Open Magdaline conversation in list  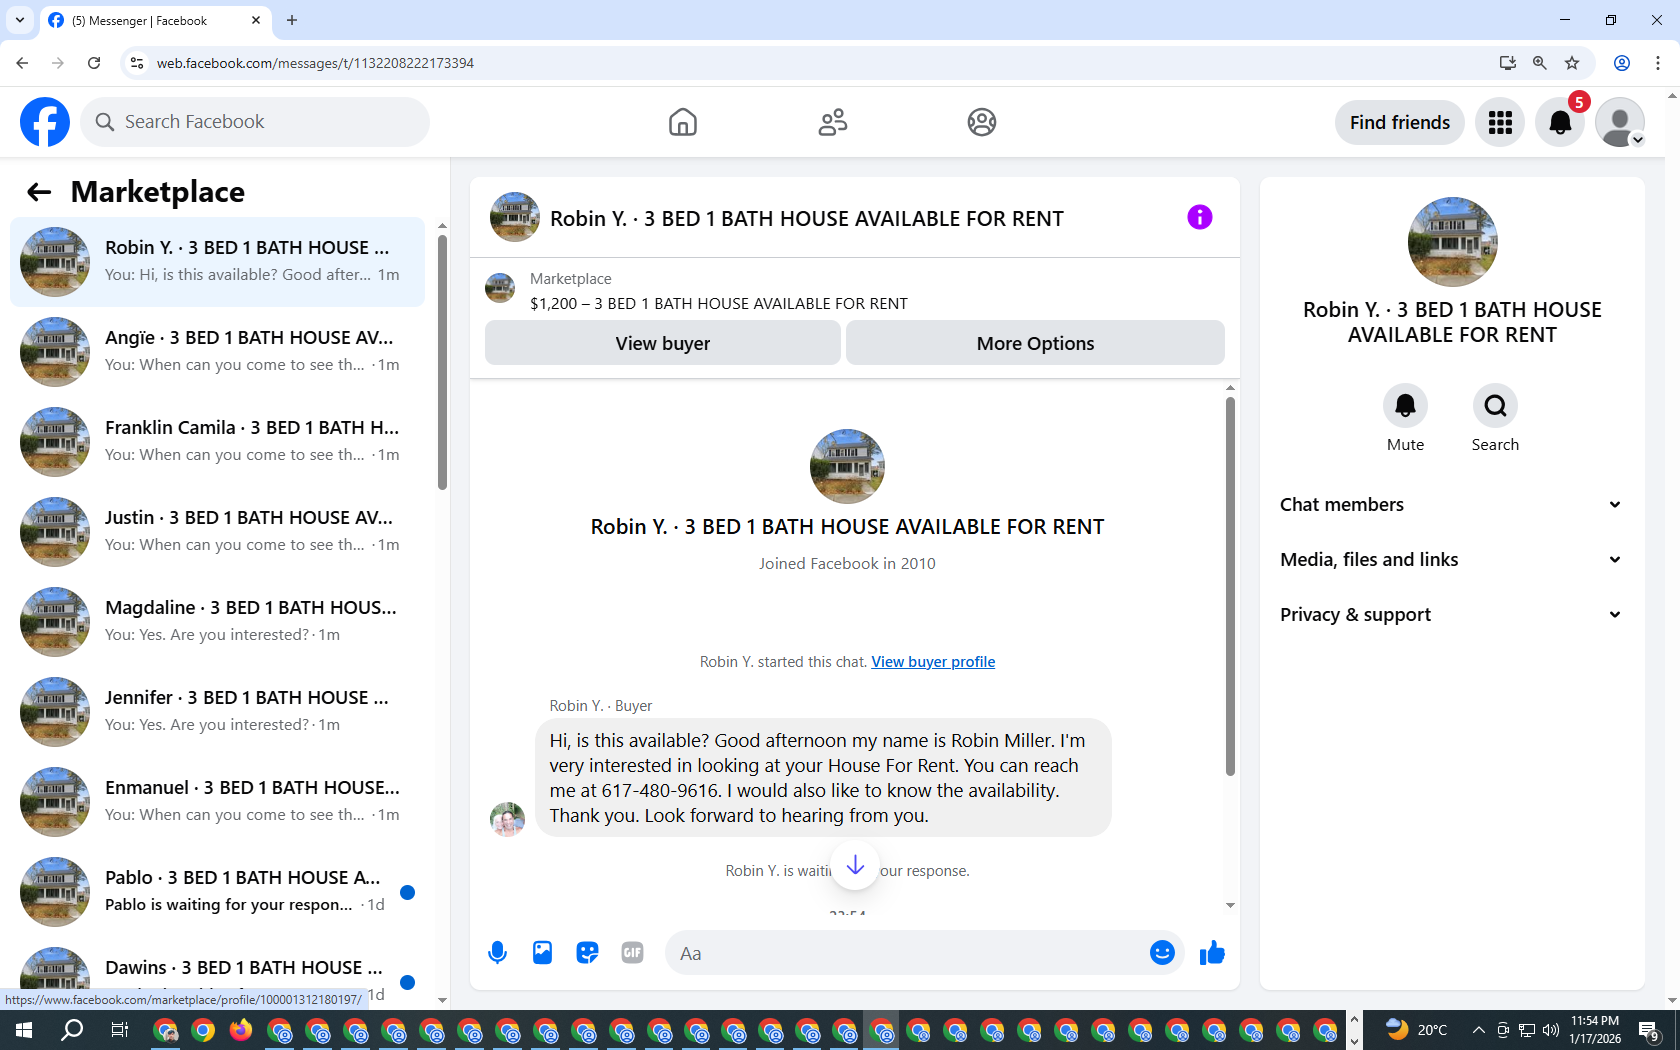(x=217, y=621)
